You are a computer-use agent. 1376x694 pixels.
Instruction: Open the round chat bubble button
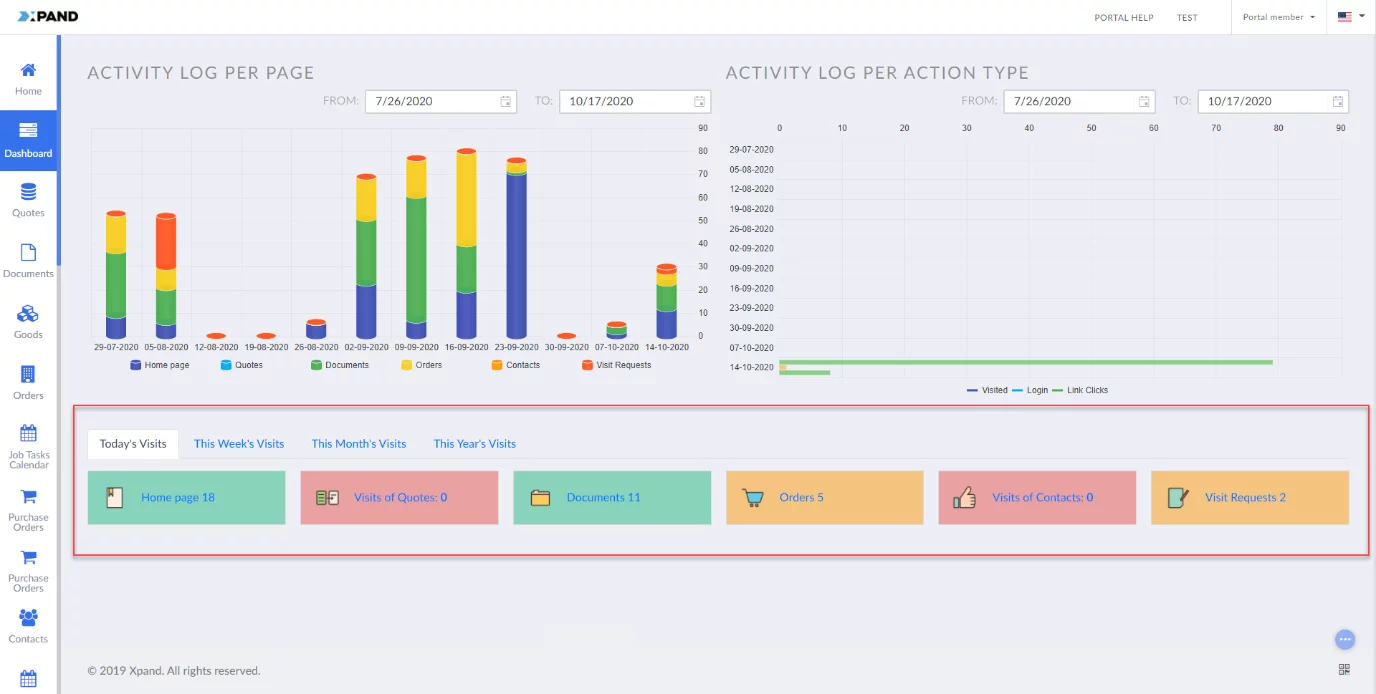1344,639
